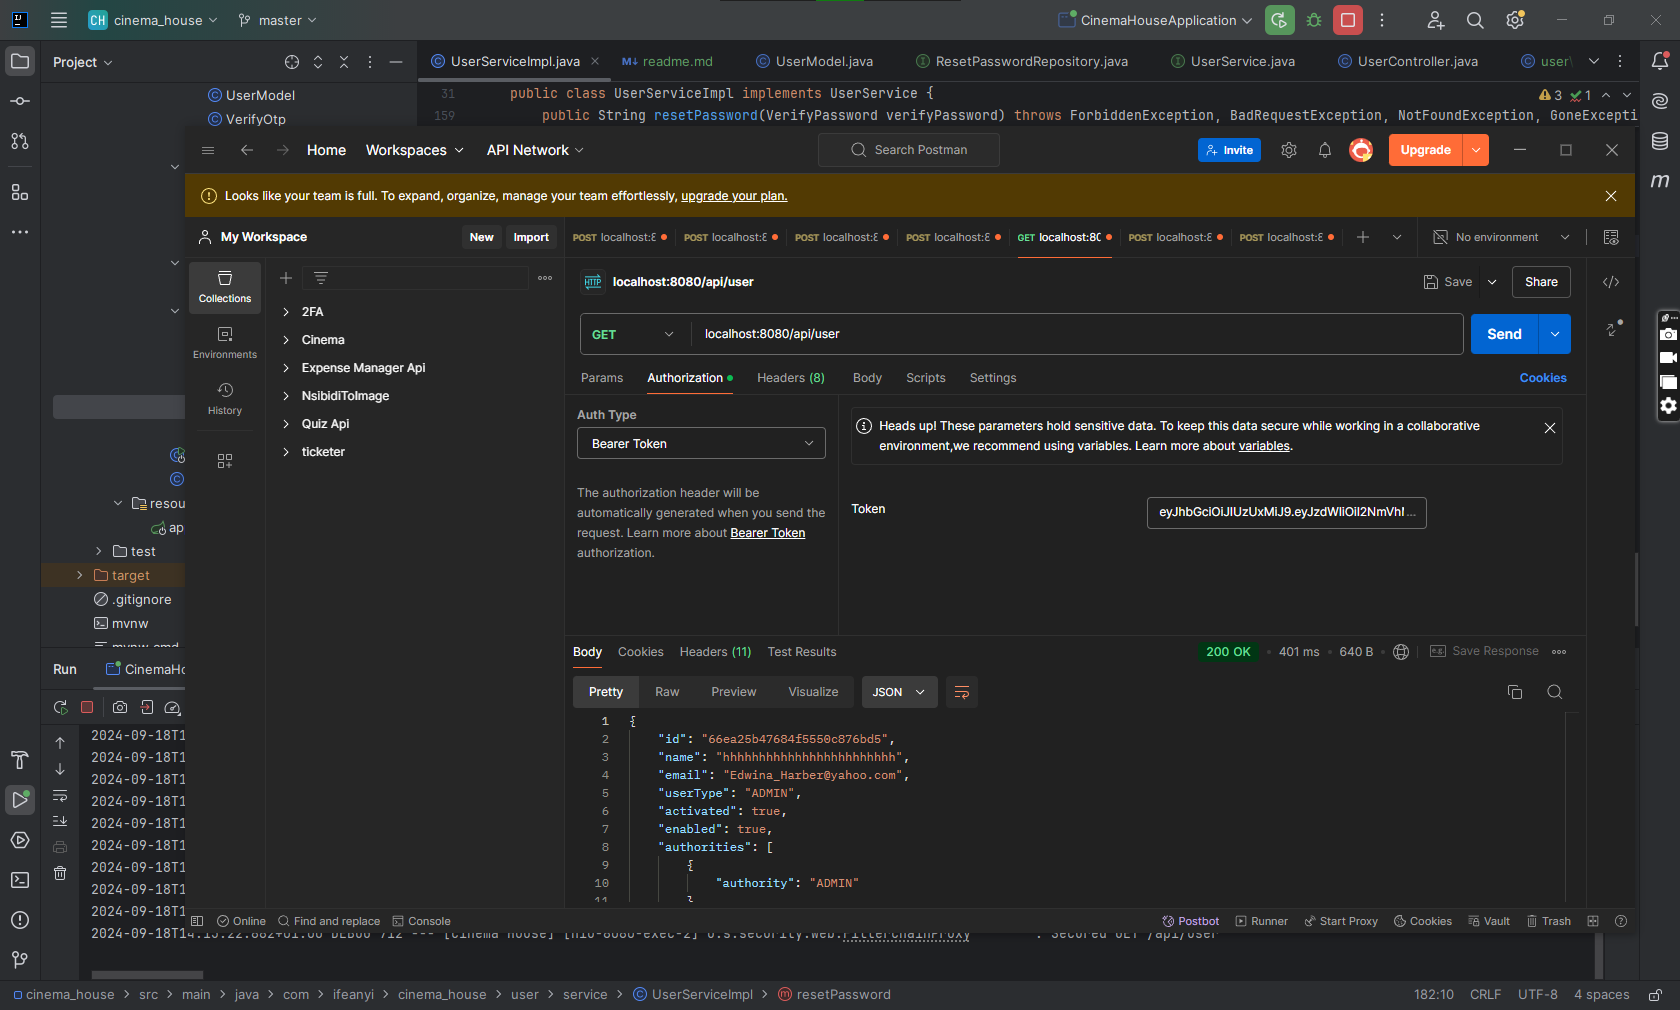
Task: Open the request Body tab
Action: coord(867,378)
